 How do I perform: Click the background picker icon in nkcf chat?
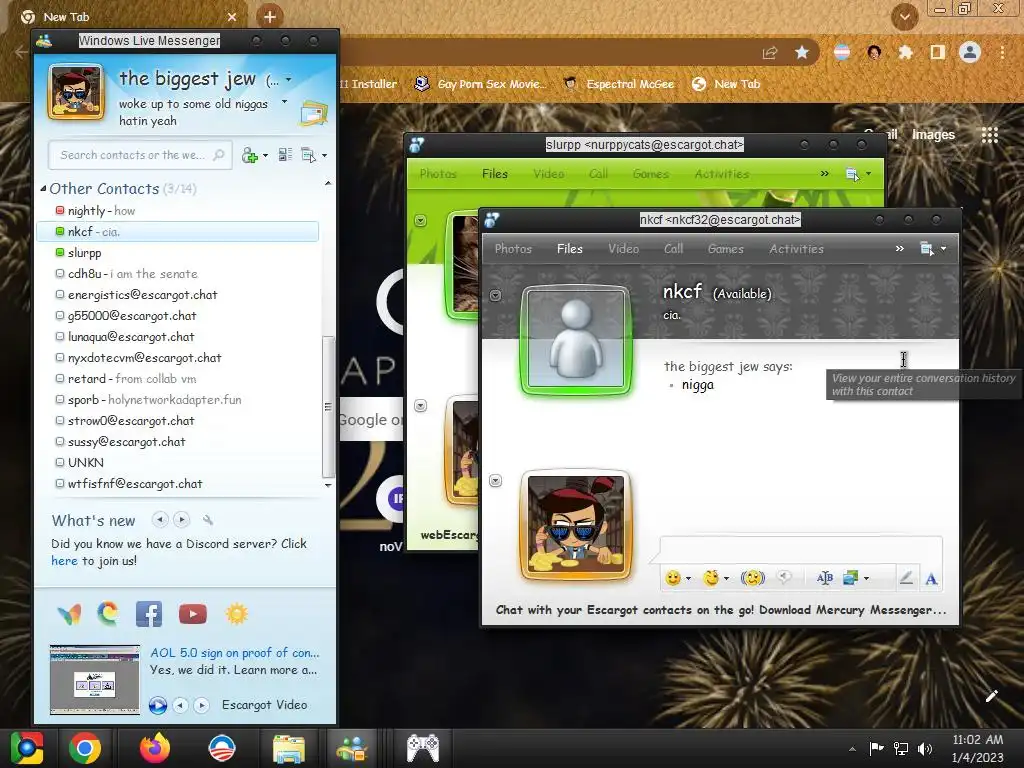tap(850, 577)
